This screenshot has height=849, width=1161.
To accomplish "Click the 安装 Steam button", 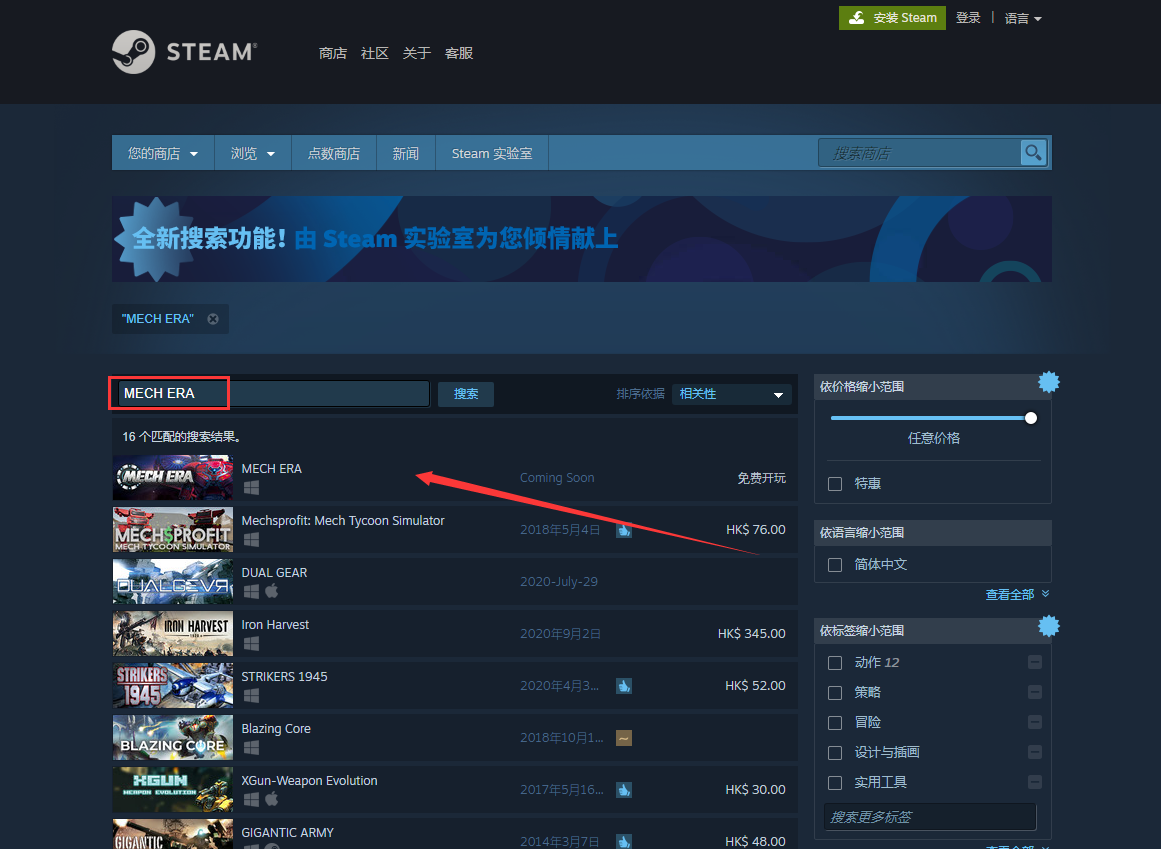I will (892, 18).
